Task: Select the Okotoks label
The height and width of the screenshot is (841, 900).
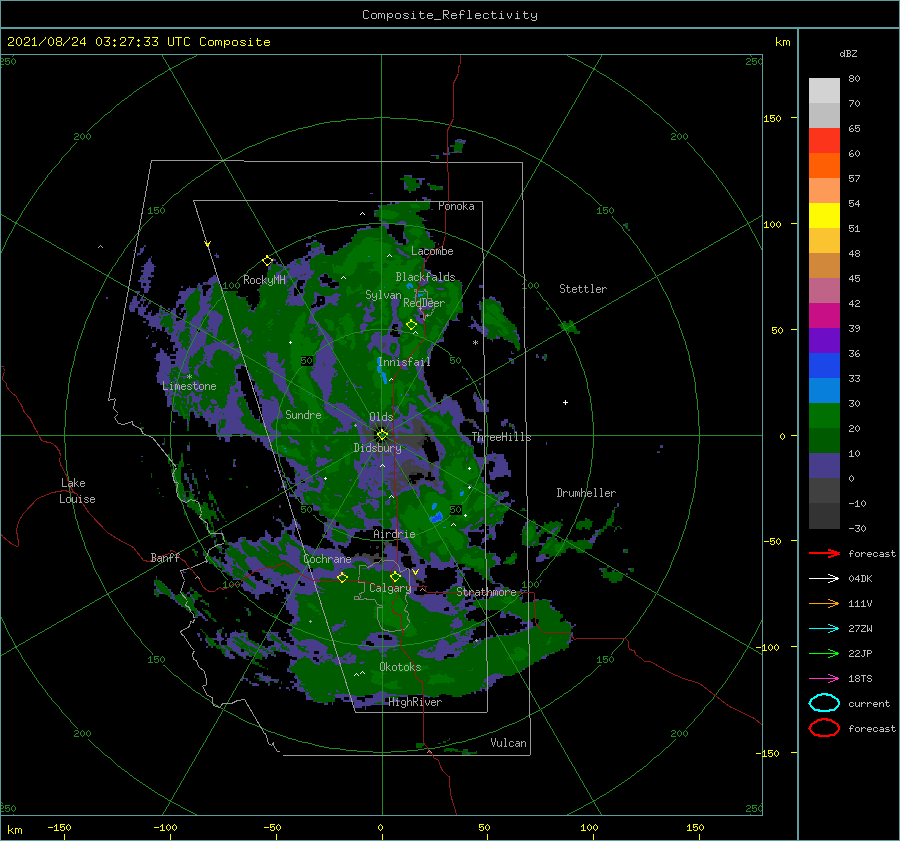Action: click(400, 667)
